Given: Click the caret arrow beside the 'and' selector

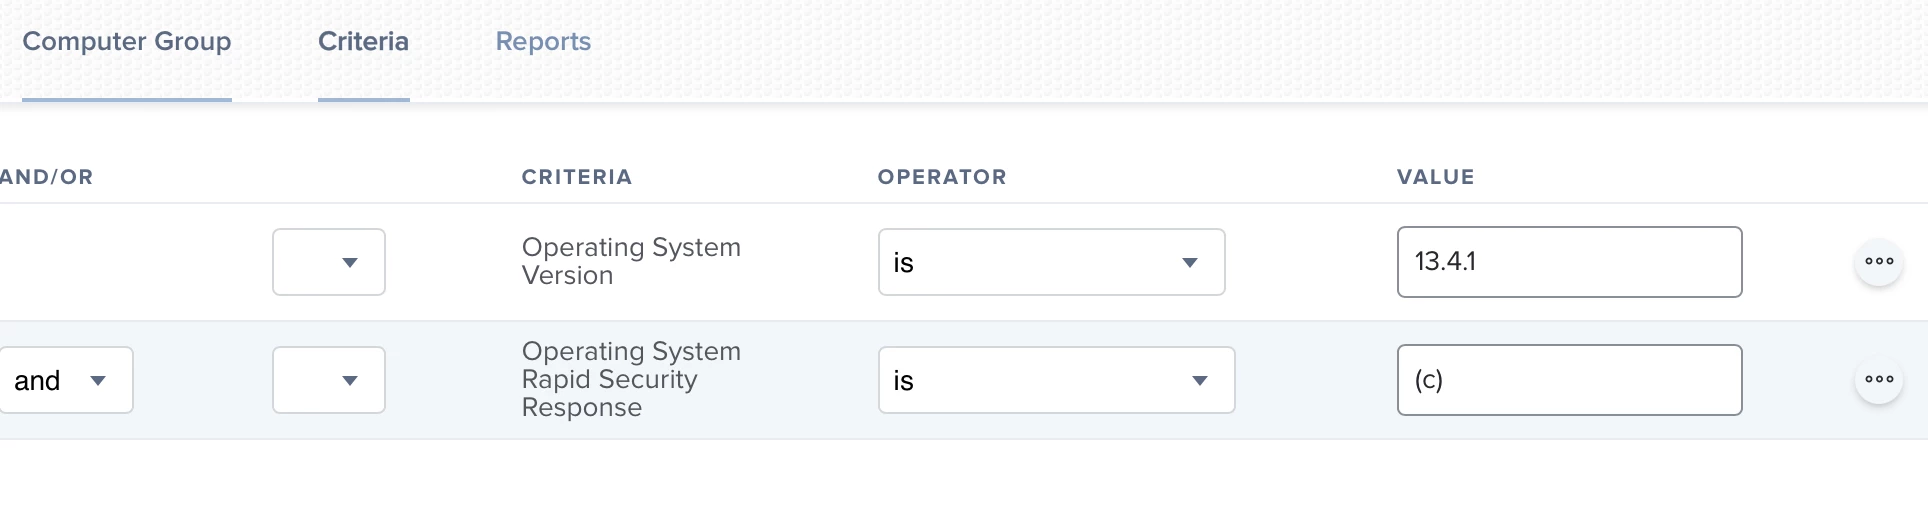Looking at the screenshot, I should coord(98,381).
